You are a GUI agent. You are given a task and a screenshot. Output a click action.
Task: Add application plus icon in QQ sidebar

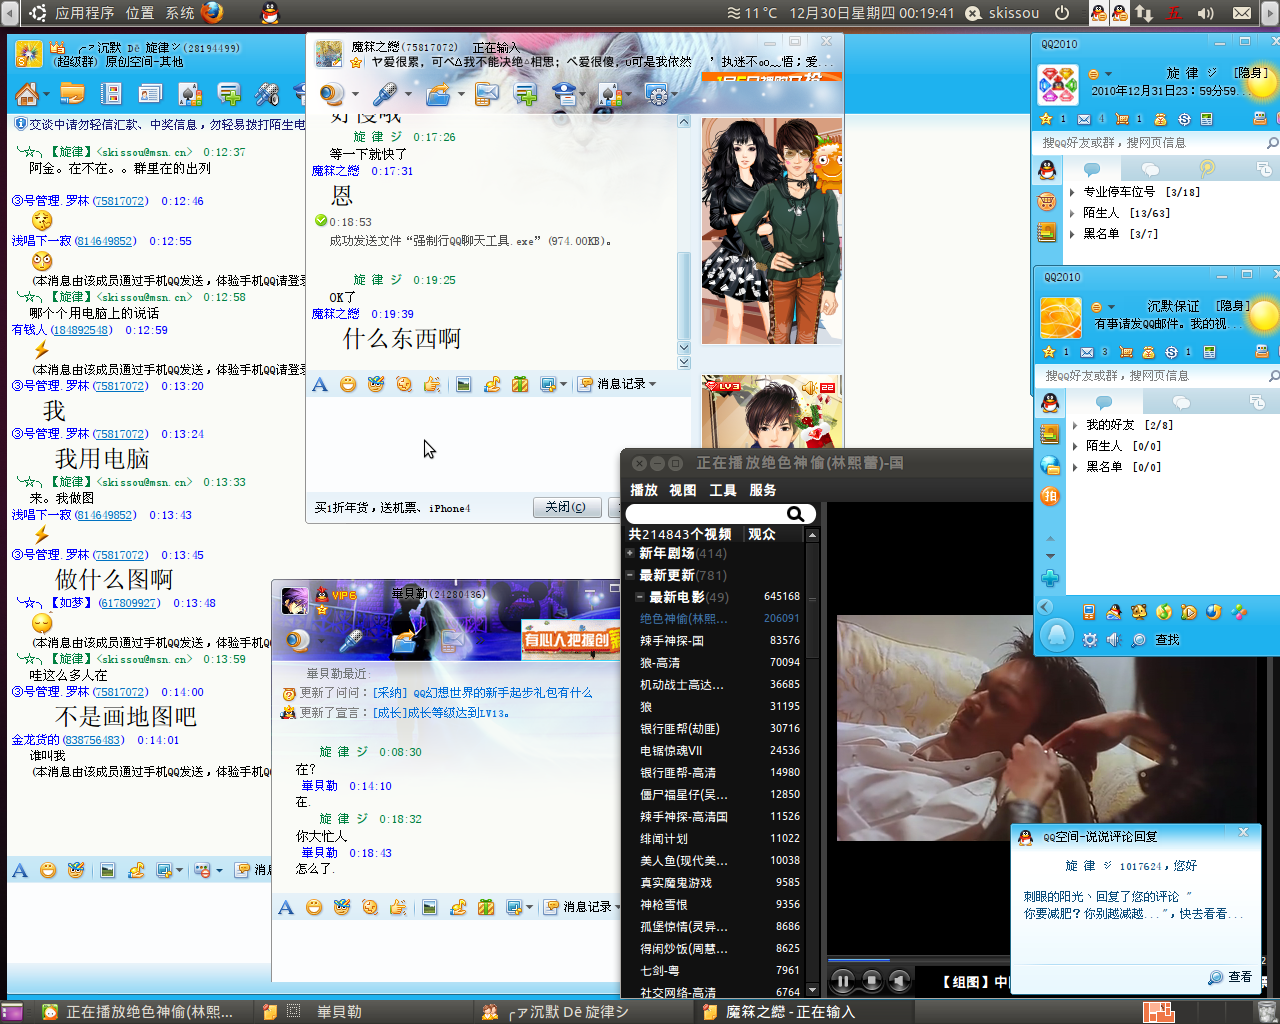click(x=1050, y=578)
